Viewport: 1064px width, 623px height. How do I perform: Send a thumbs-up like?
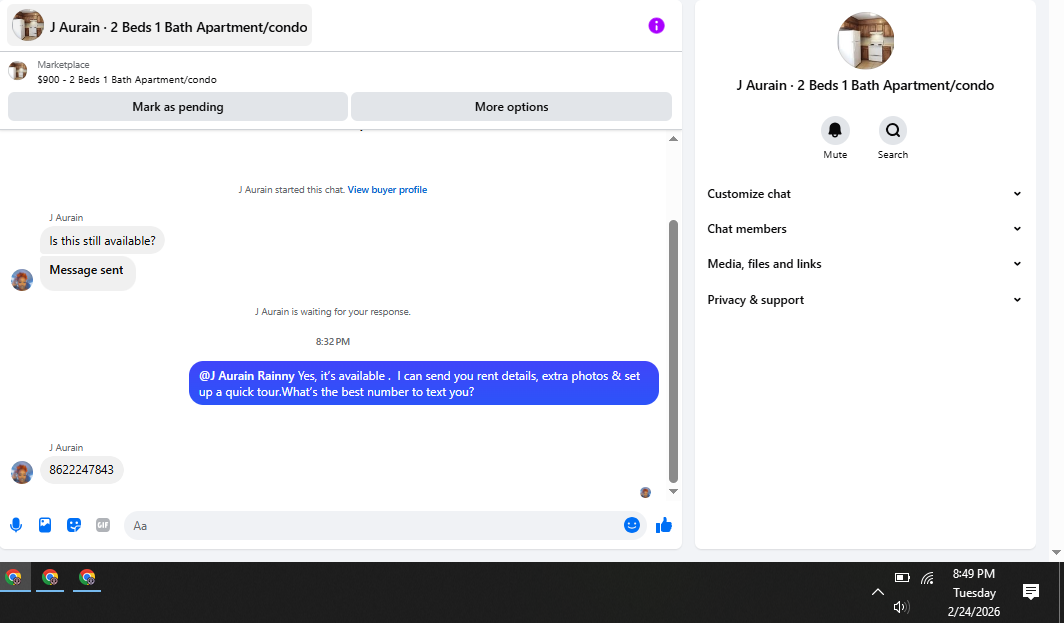(x=664, y=525)
